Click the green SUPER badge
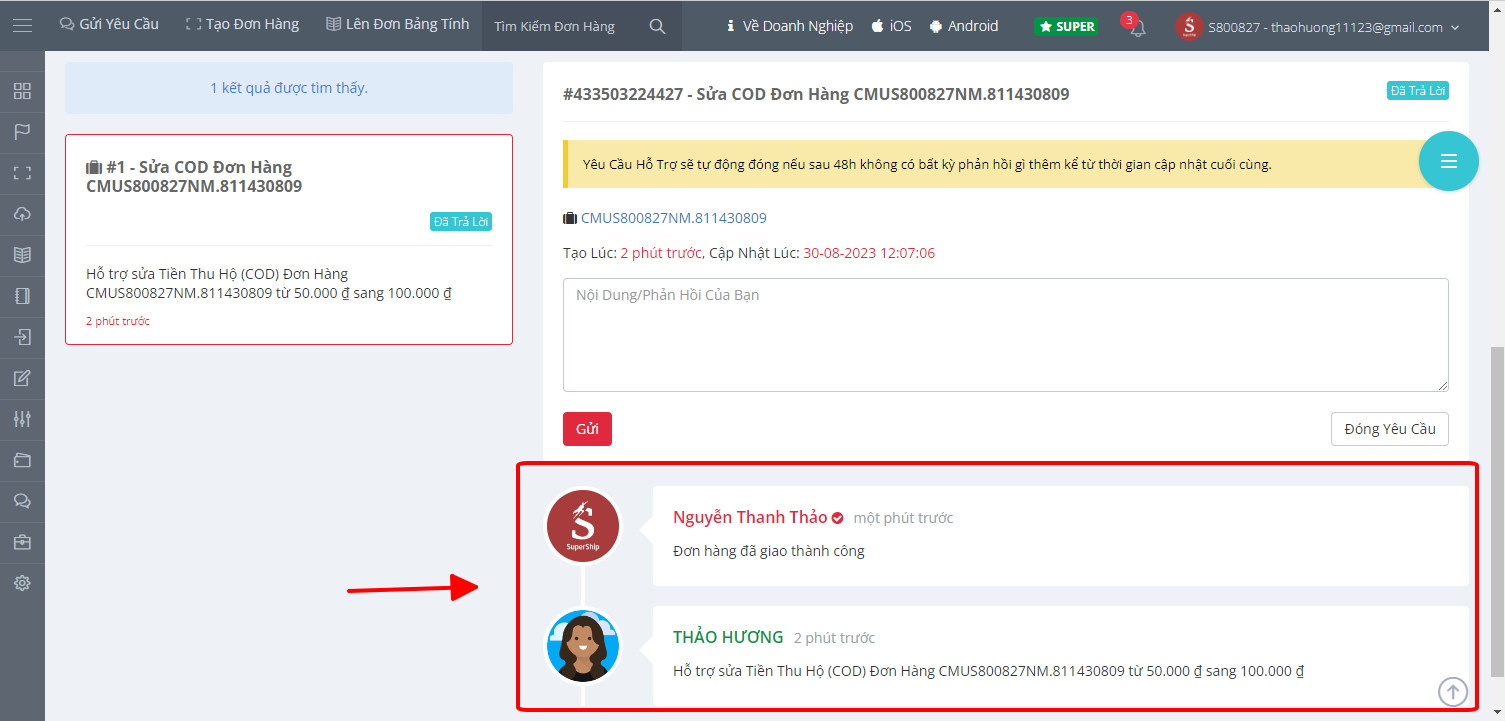Image resolution: width=1505 pixels, height=721 pixels. [x=1066, y=26]
